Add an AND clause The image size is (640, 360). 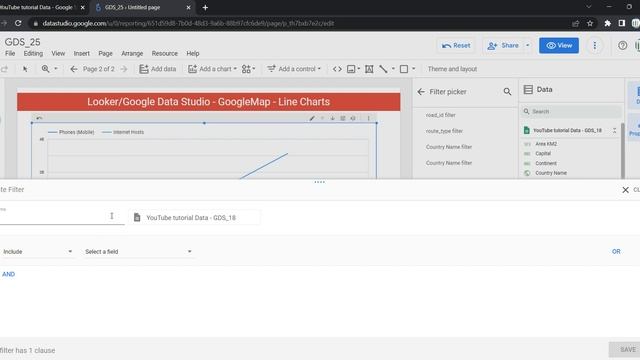pyautogui.click(x=8, y=274)
